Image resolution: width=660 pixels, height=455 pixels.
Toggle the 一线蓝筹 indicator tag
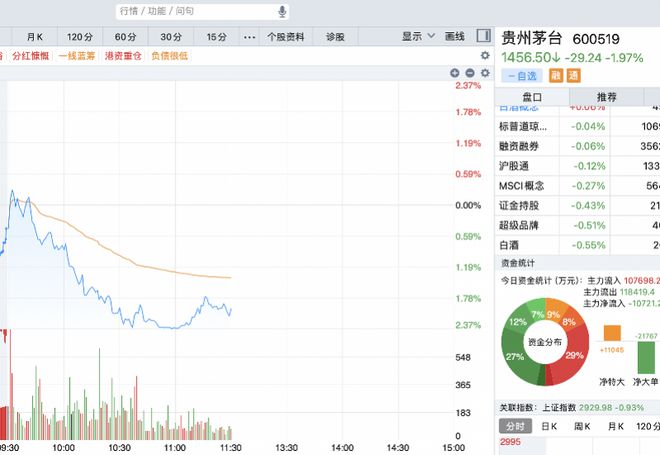point(79,56)
